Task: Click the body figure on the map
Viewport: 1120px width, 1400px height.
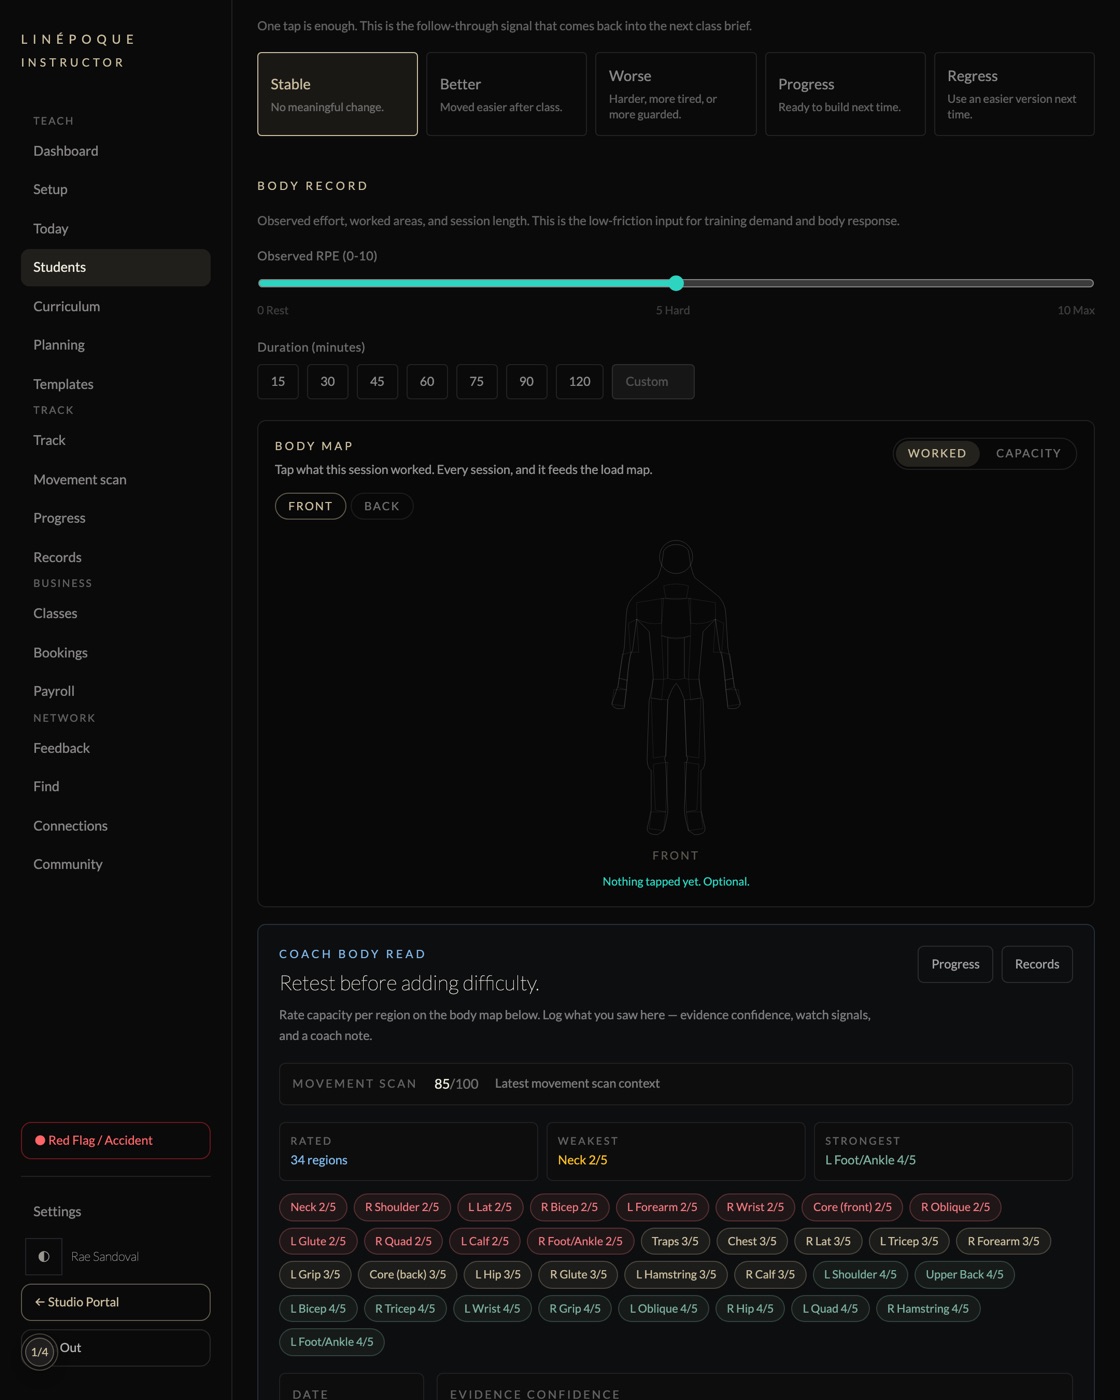Action: pyautogui.click(x=676, y=687)
